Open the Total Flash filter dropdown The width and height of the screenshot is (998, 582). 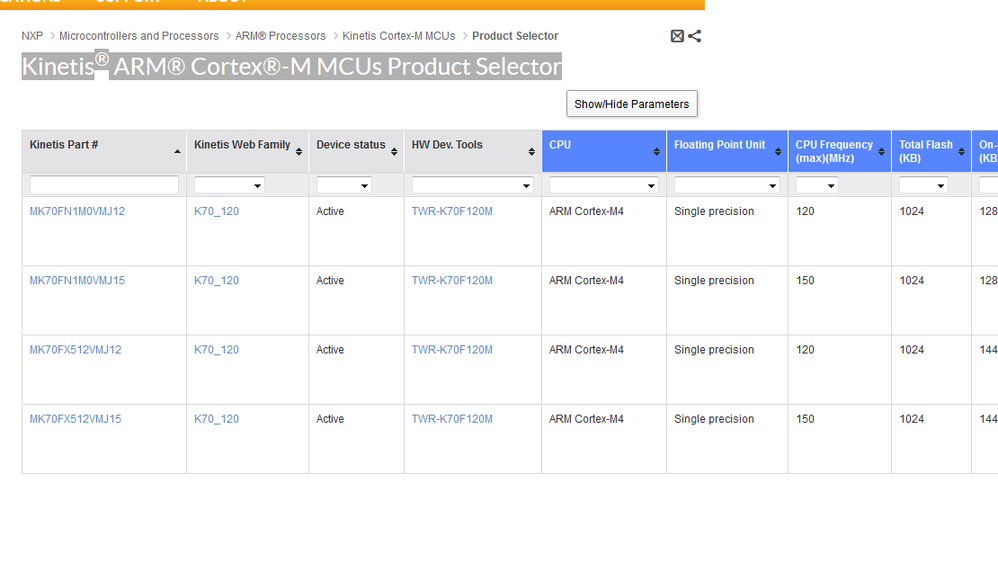[x=924, y=185]
